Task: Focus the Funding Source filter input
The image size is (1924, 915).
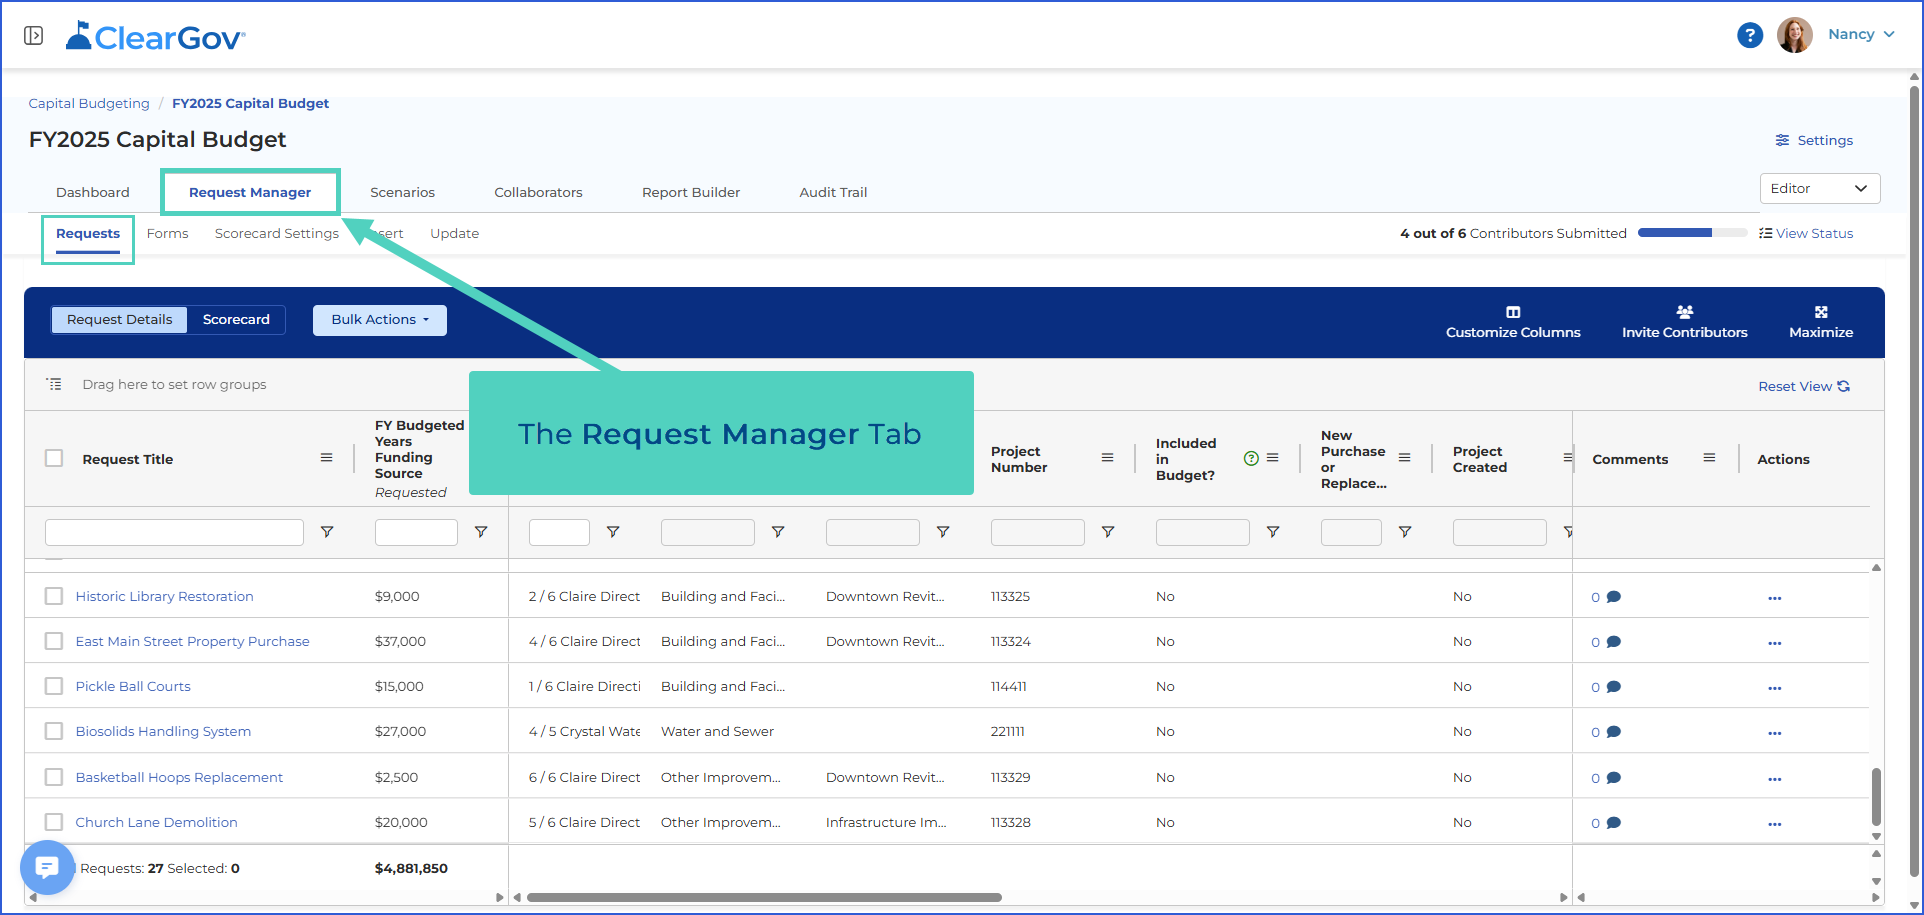Action: pyautogui.click(x=416, y=532)
